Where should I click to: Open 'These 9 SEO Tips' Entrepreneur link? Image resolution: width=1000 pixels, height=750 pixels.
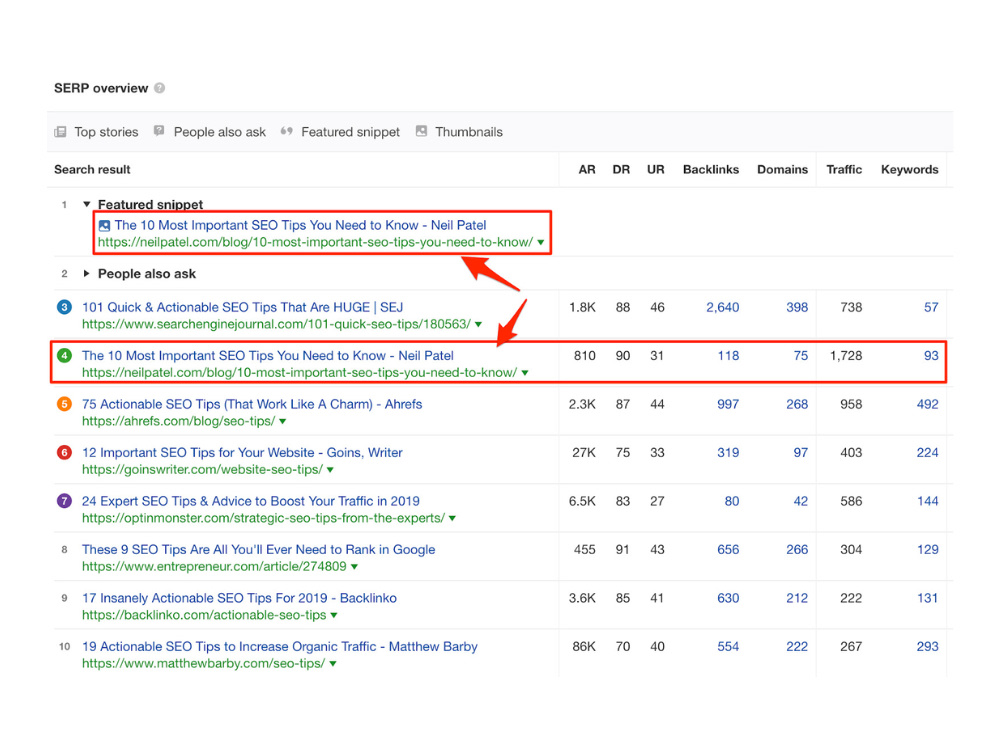pyautogui.click(x=258, y=550)
